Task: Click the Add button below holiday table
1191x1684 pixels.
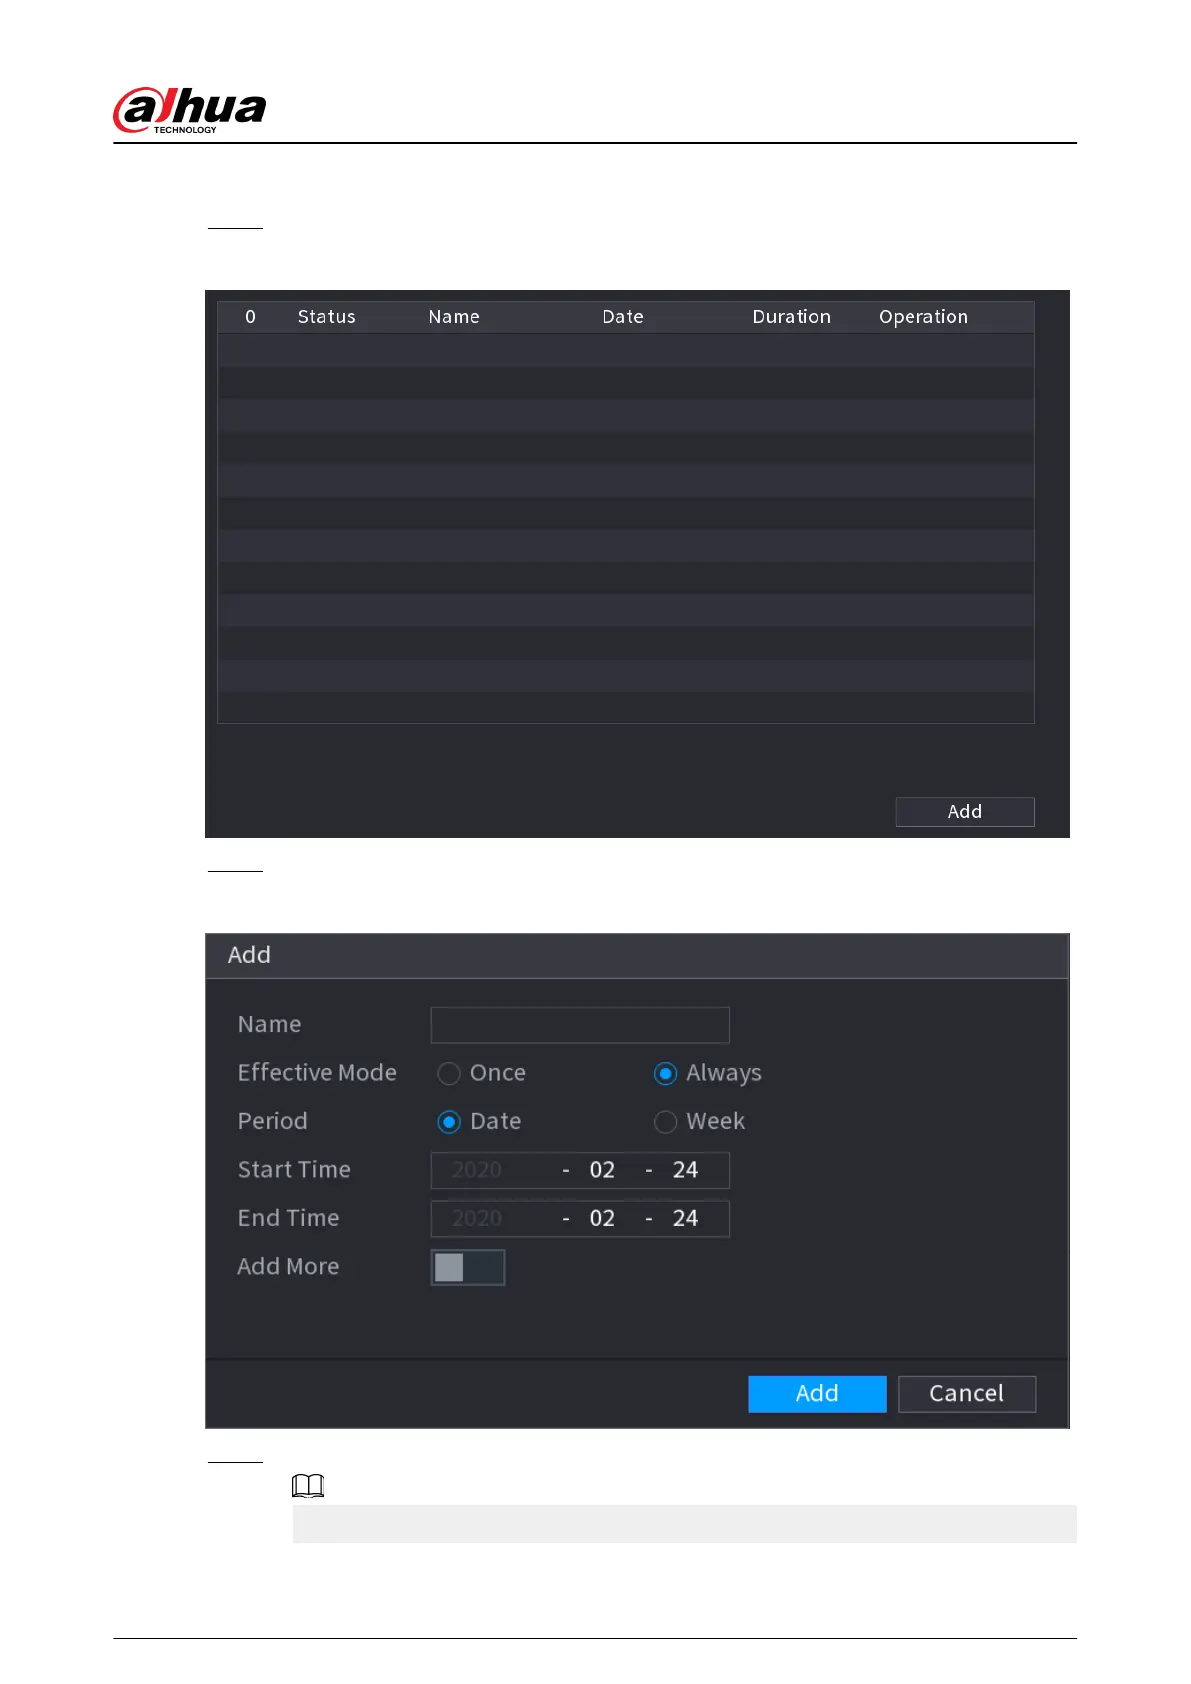Action: coord(965,811)
